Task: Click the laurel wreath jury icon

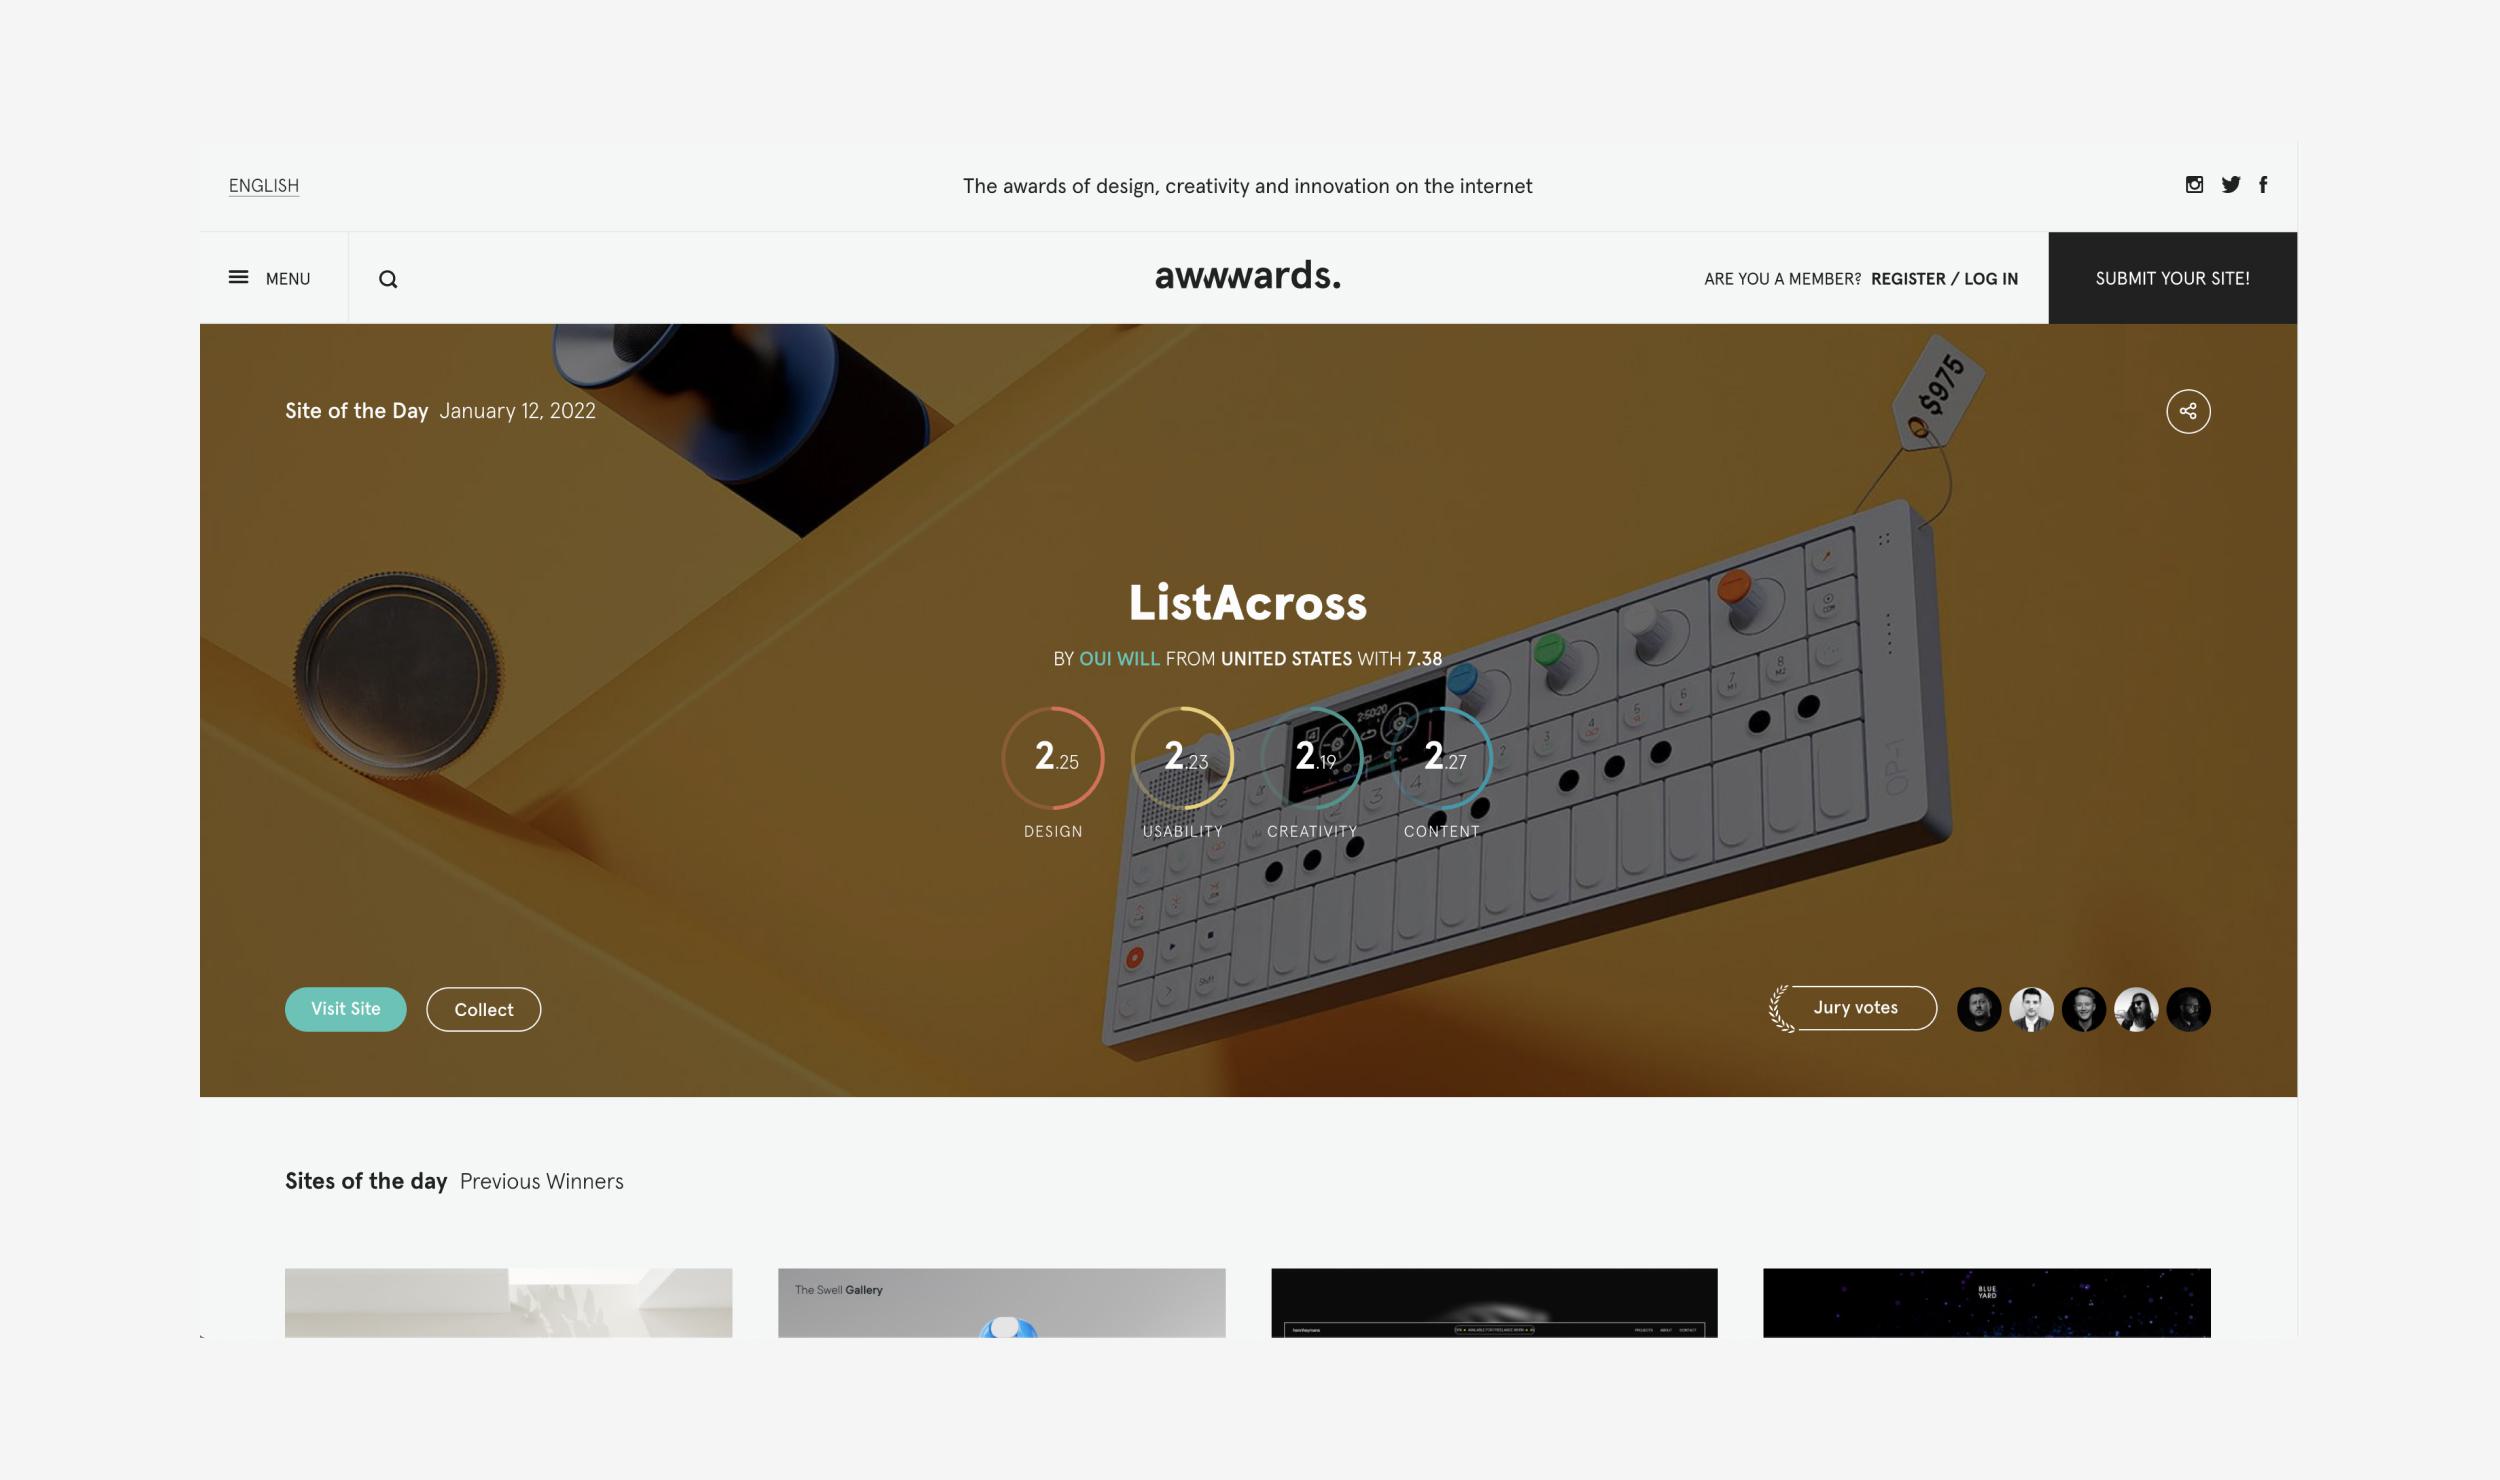Action: pos(1781,1008)
